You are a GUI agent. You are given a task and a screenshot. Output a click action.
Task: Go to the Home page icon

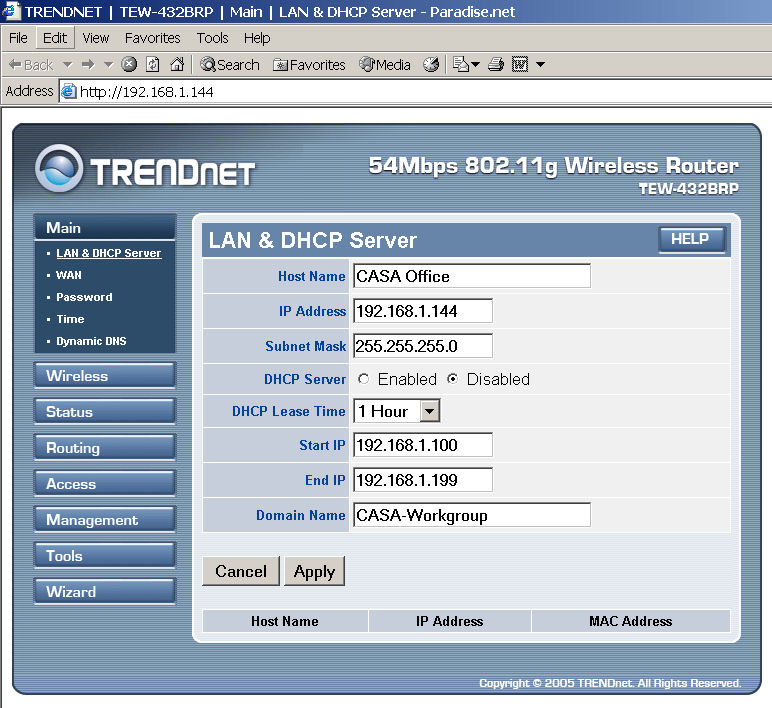177,64
